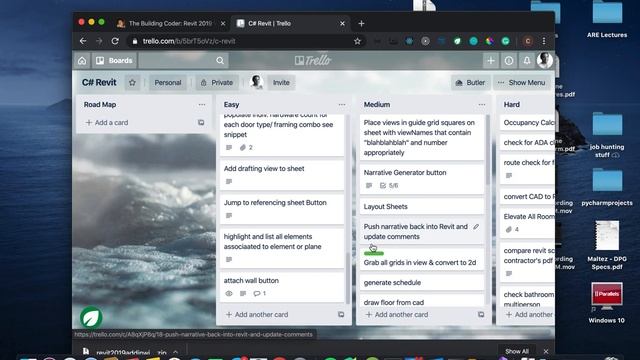Click template icon in Road Map list
The height and width of the screenshot is (360, 640).
pos(201,122)
